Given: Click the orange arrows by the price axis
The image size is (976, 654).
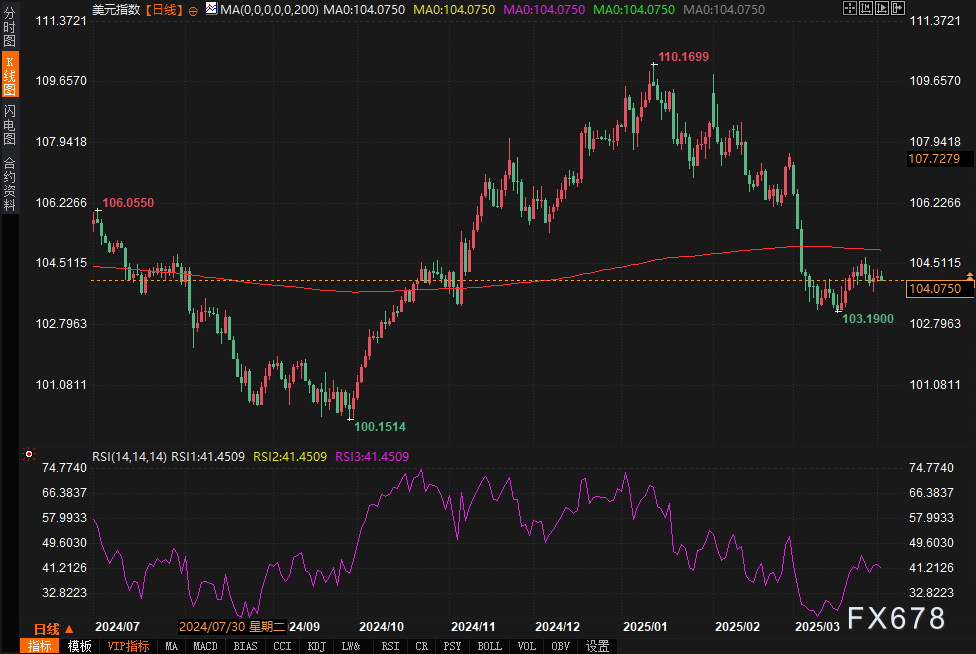Looking at the screenshot, I should tap(969, 274).
